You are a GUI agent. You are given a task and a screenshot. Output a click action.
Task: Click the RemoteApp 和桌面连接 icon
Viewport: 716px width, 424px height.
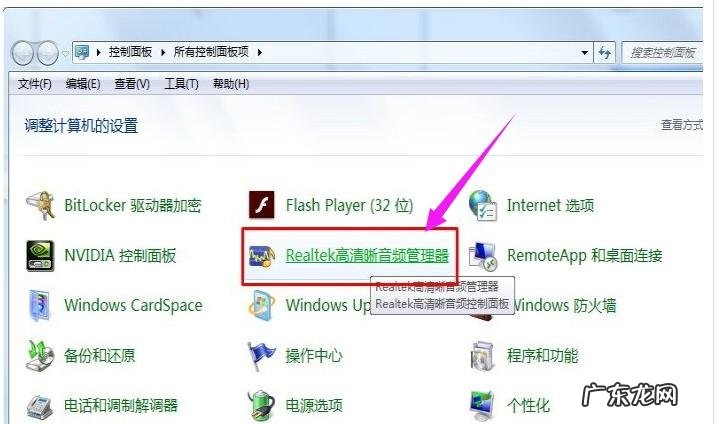click(483, 256)
